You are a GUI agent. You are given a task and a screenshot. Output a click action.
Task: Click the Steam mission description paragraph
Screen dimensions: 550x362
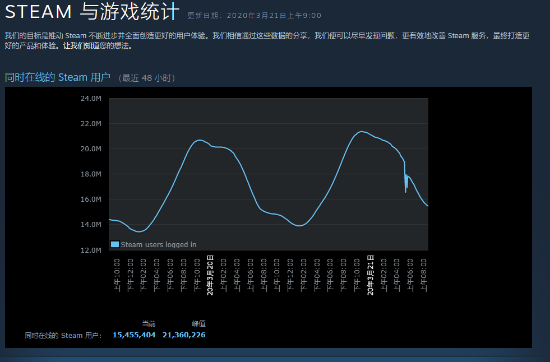pos(267,41)
